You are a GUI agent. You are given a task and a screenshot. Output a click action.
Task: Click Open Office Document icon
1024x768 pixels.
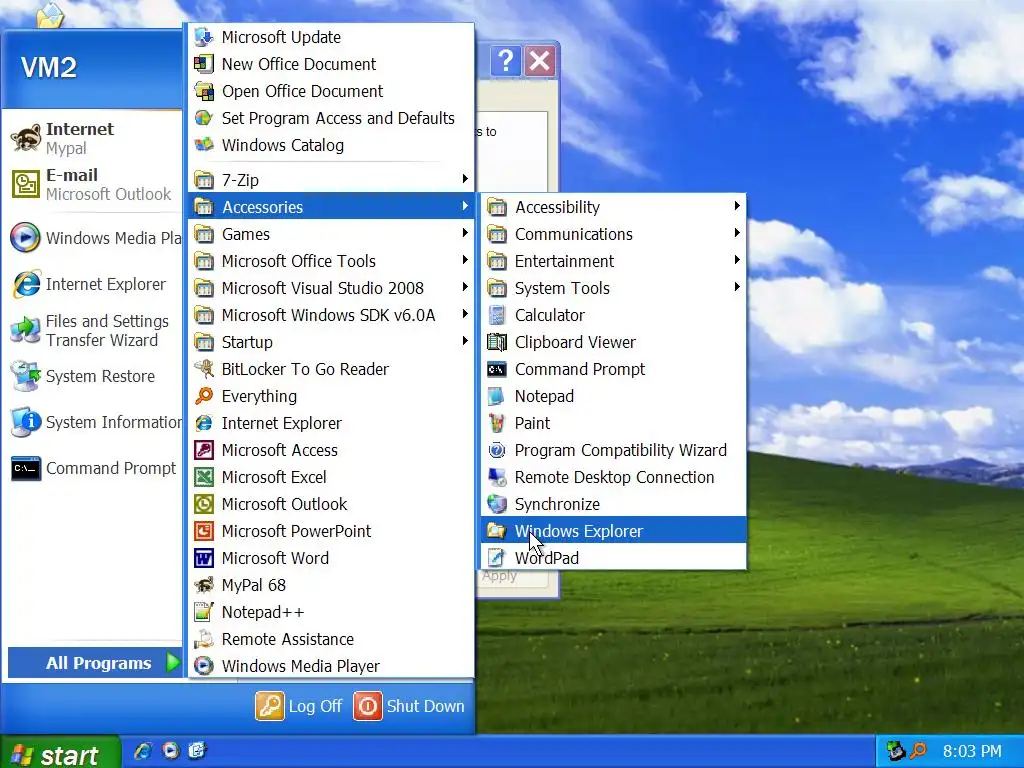click(x=204, y=91)
